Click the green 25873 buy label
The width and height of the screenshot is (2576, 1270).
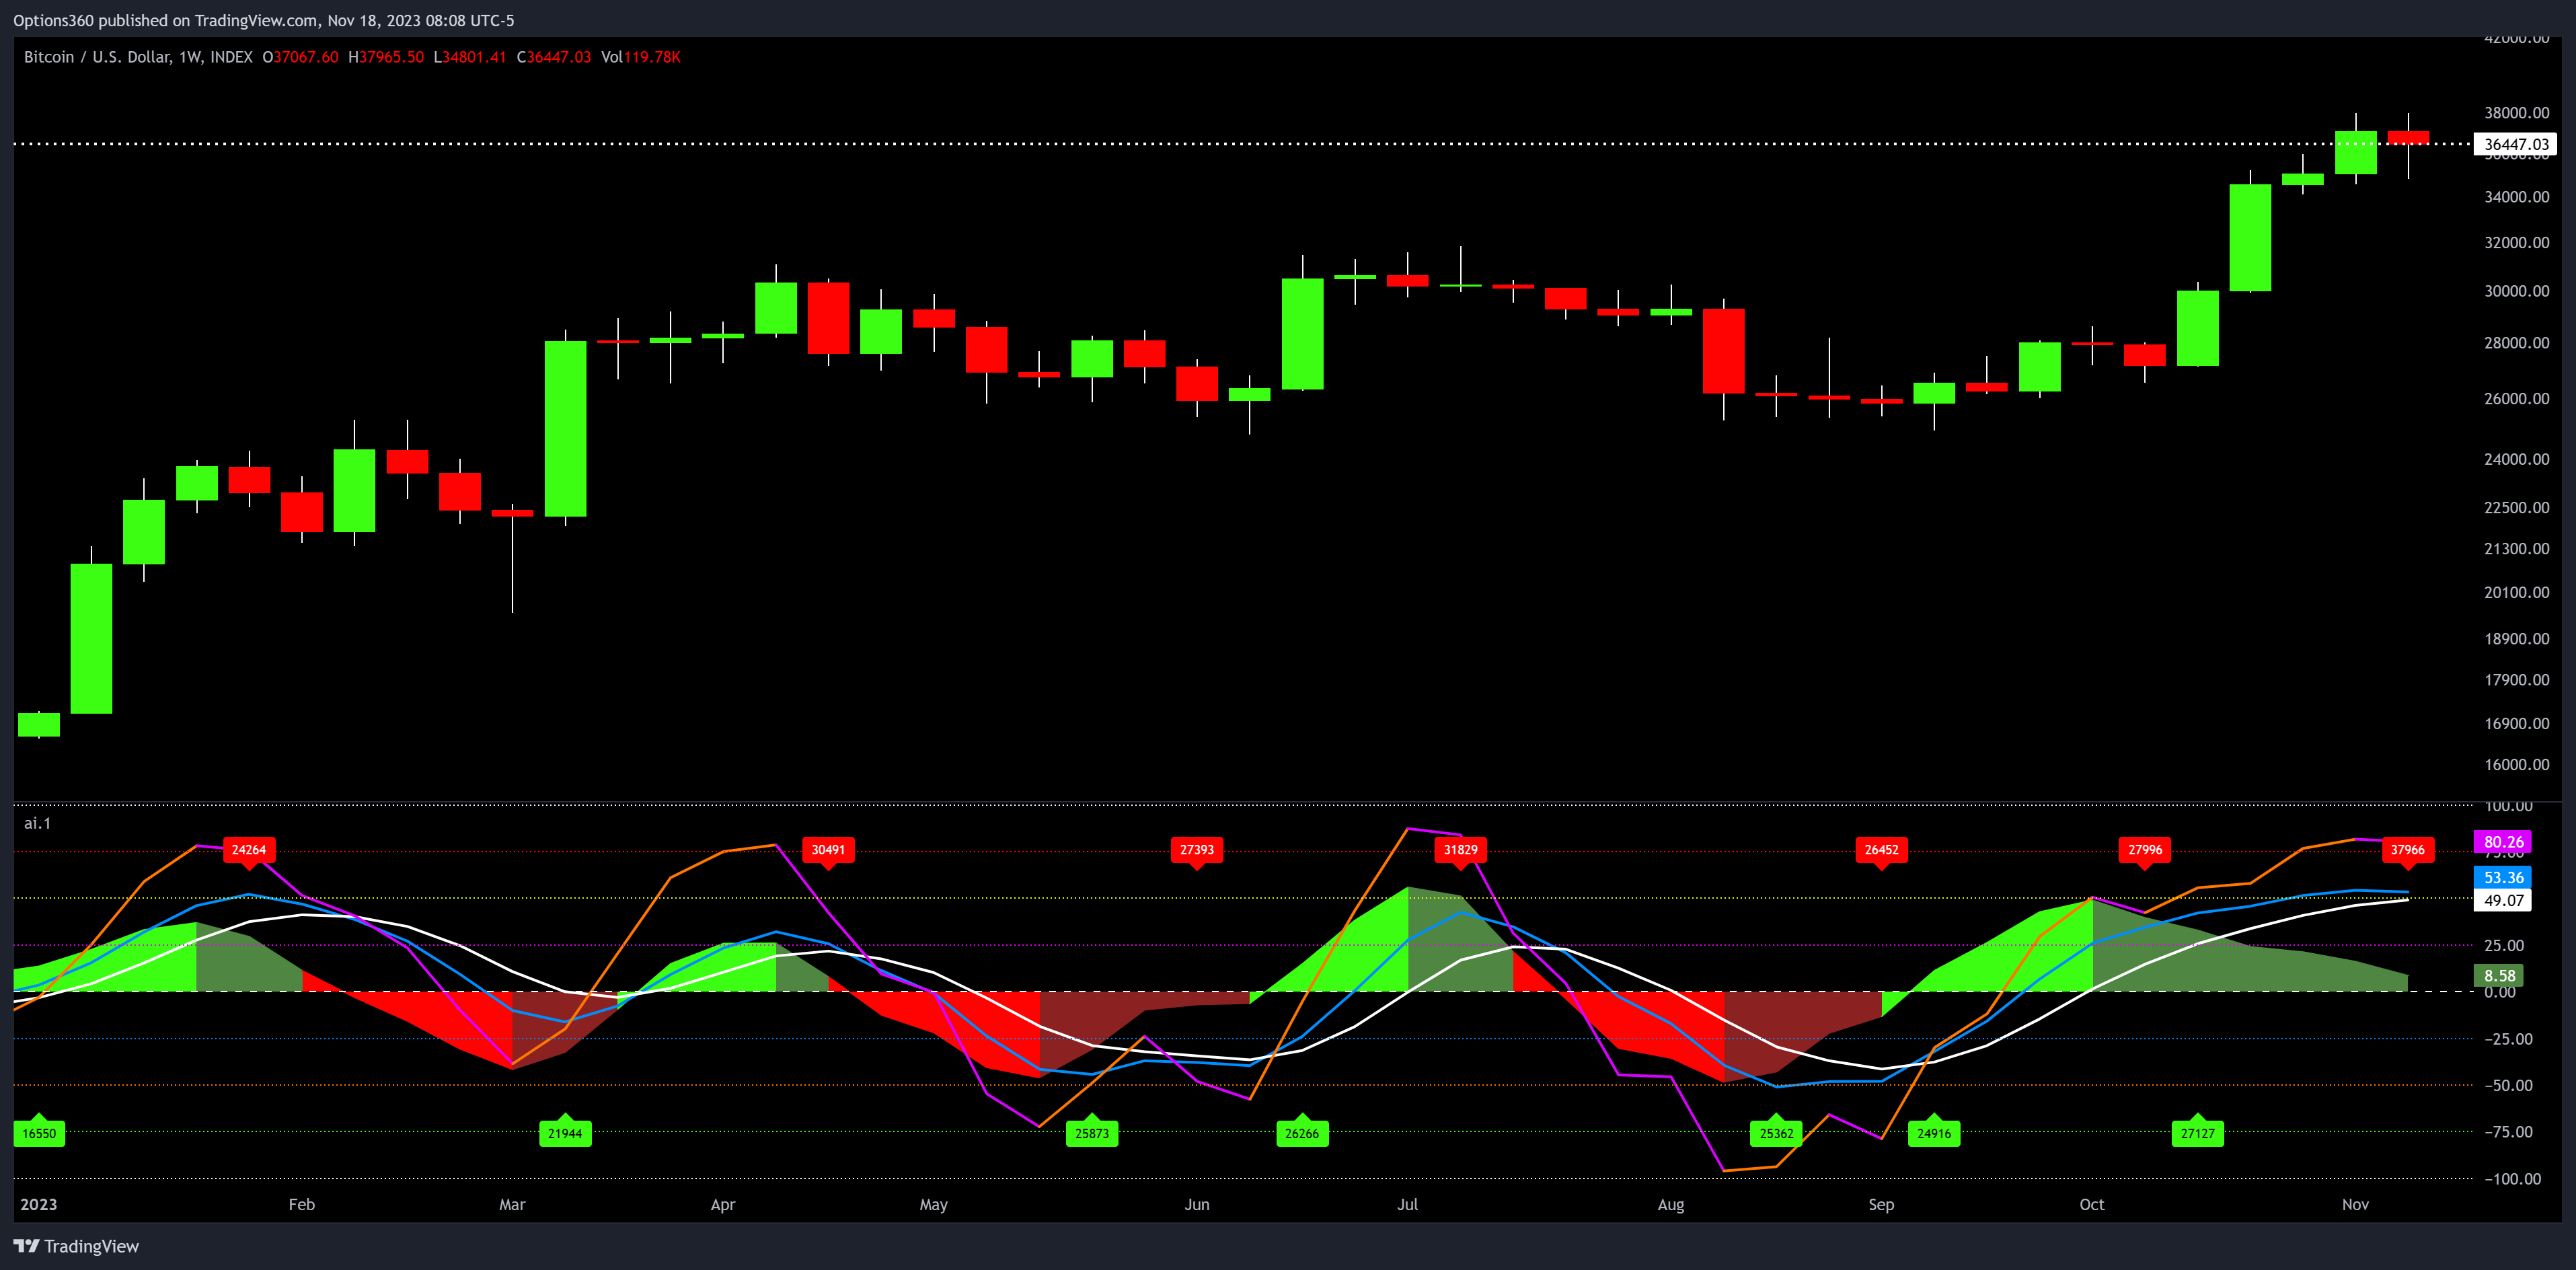(1092, 1133)
